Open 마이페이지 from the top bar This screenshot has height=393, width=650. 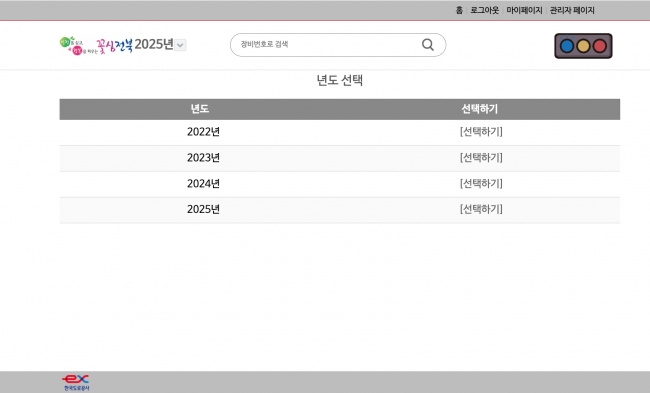pos(524,10)
